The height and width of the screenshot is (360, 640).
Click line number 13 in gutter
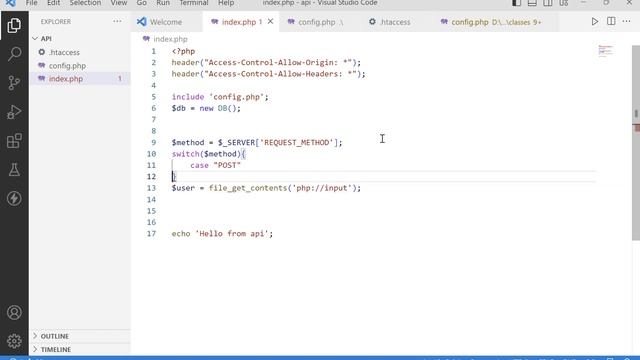coord(151,188)
